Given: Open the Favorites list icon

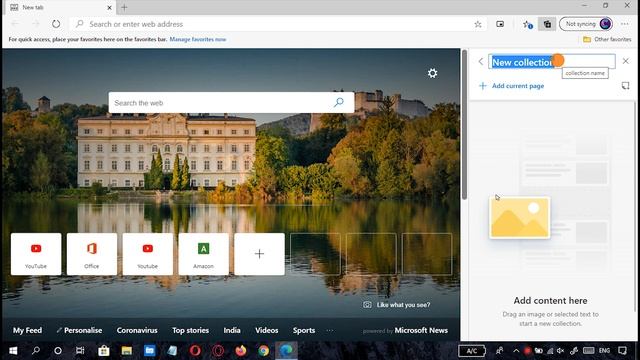Looking at the screenshot, I should [527, 24].
